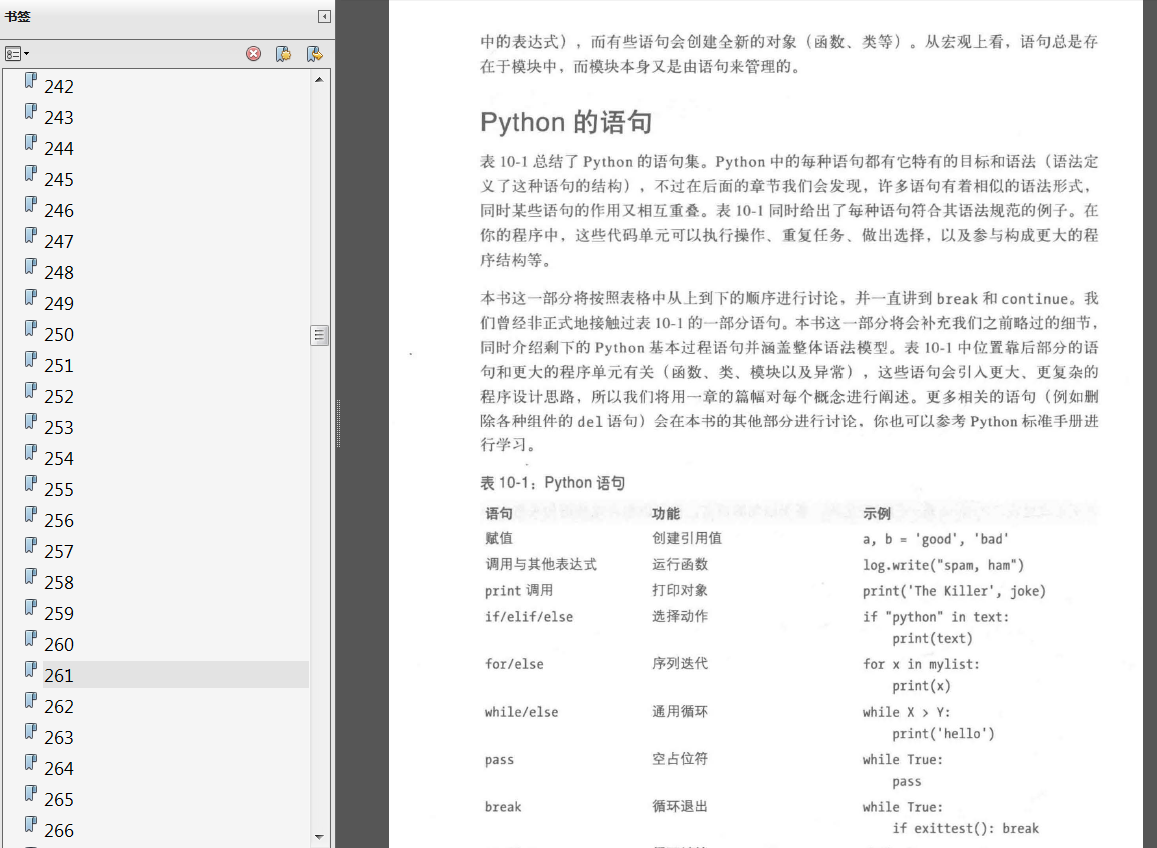Open bookmark 262
Screen dimensions: 1157x848
tap(58, 707)
